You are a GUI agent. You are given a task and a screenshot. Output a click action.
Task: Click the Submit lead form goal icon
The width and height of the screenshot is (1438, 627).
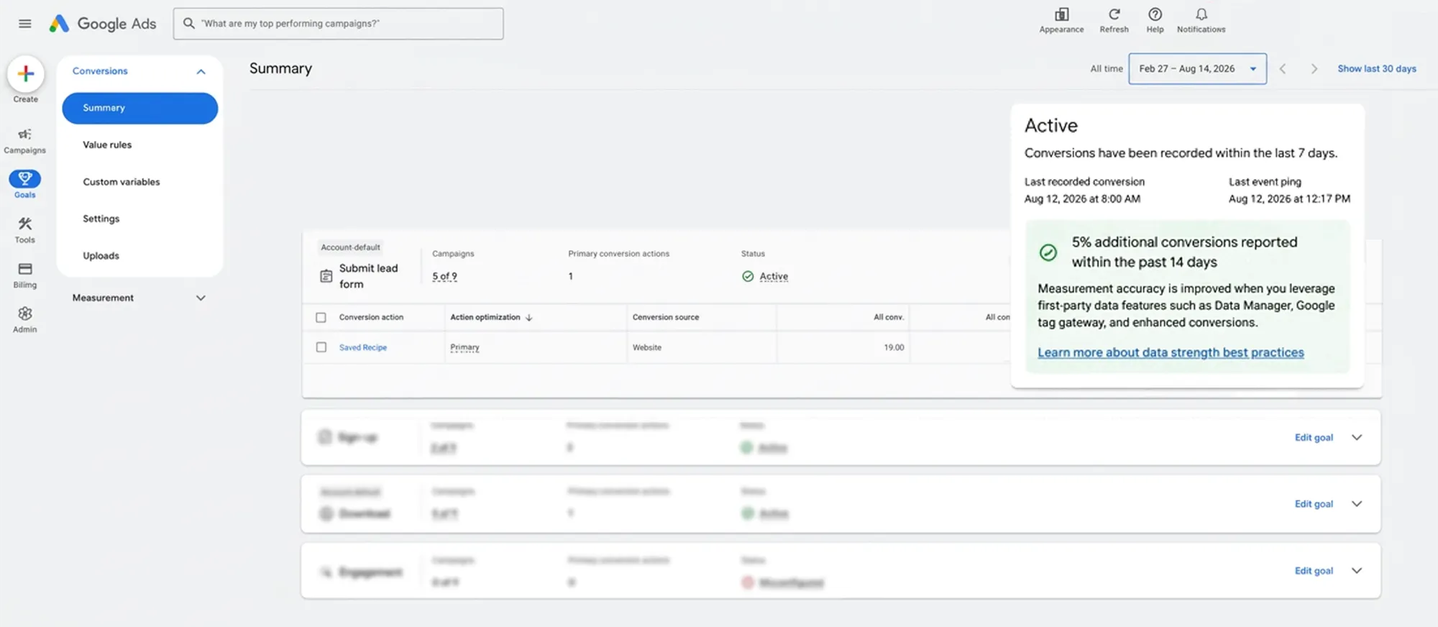[x=326, y=276]
